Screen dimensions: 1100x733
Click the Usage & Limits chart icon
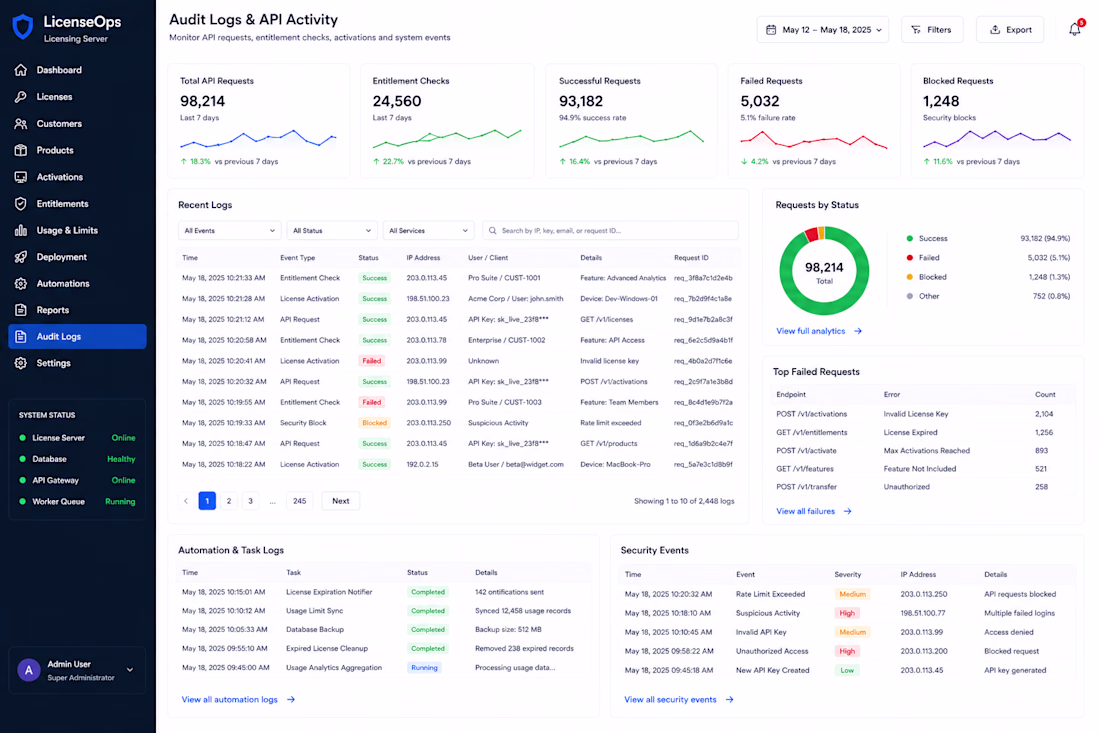point(21,230)
